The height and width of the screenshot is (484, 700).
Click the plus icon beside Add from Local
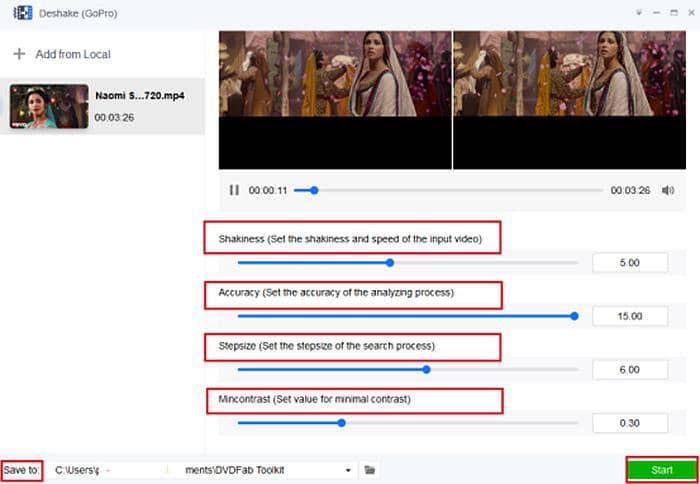(19, 54)
